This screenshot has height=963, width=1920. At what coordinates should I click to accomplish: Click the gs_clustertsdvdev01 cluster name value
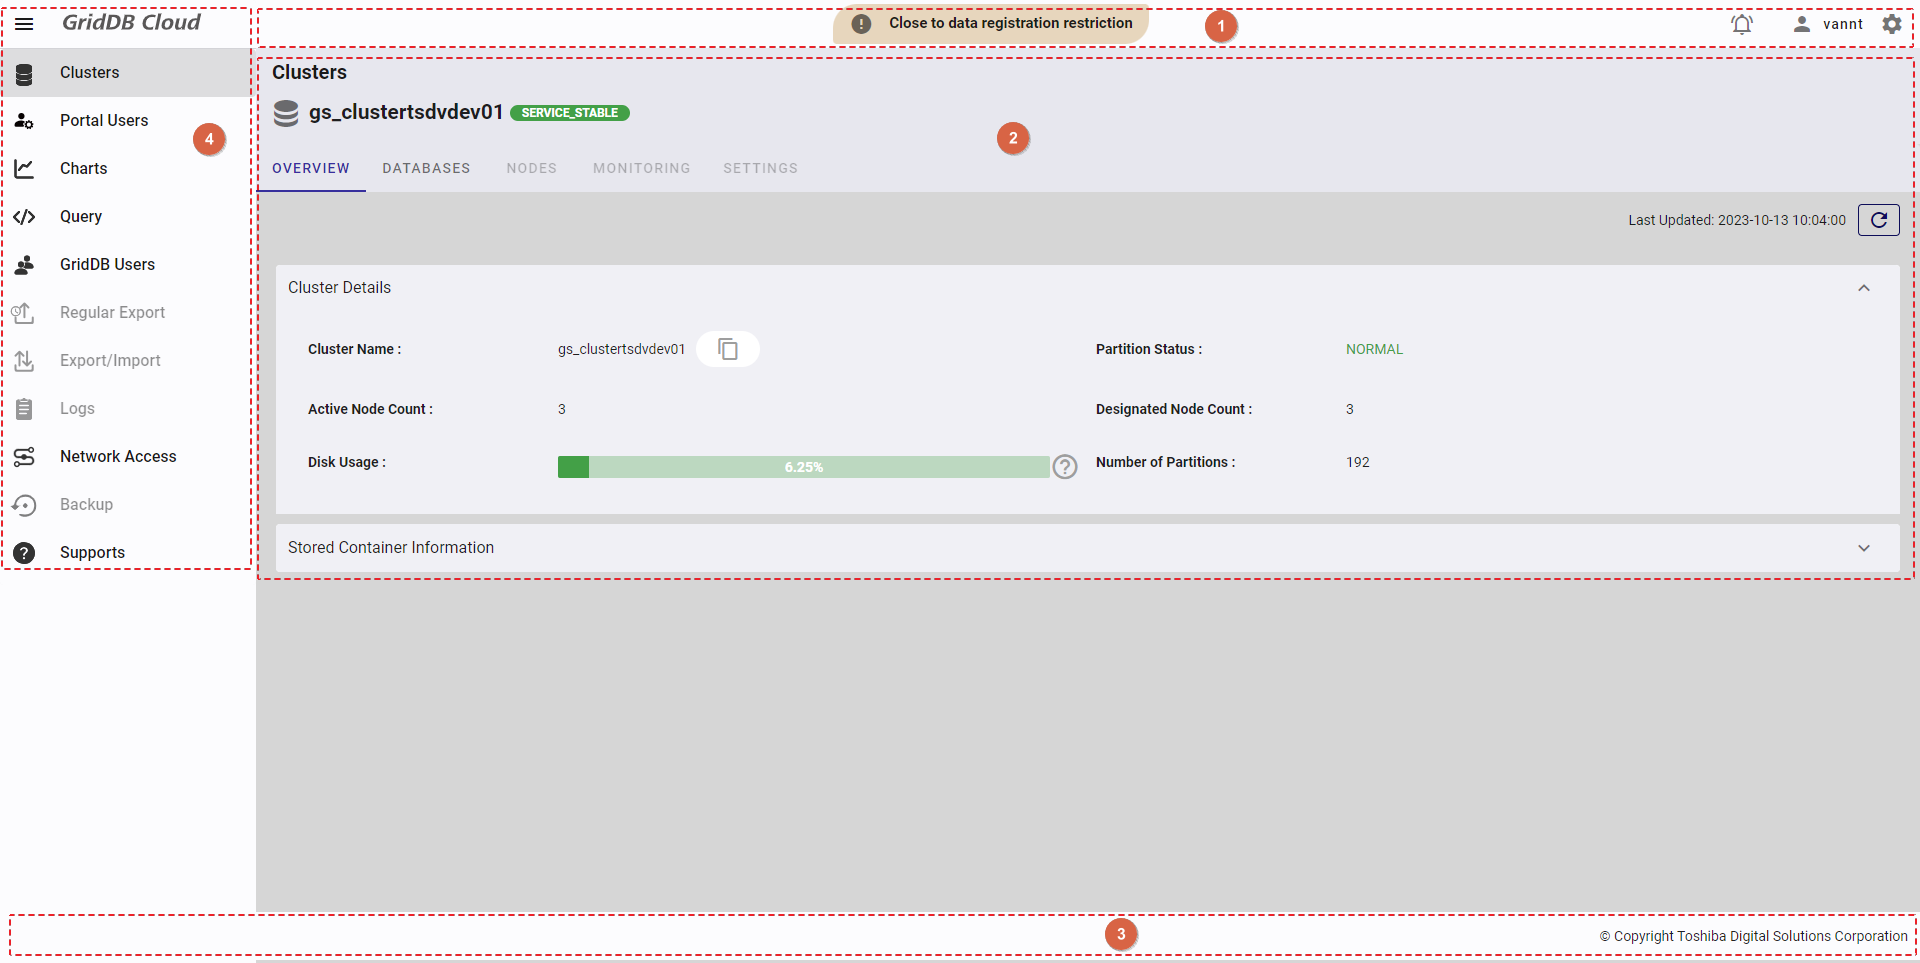621,349
